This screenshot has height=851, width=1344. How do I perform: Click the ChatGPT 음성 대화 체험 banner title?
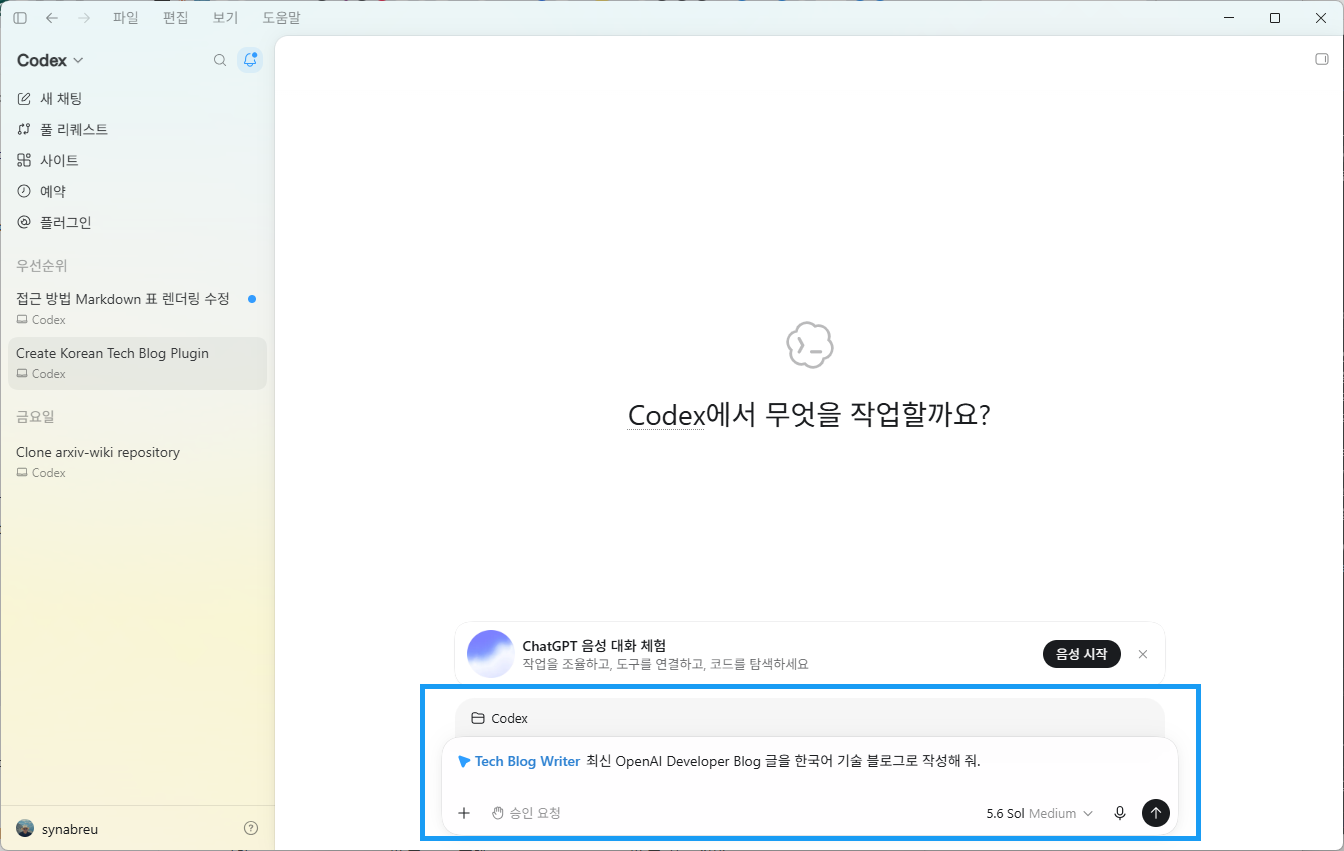click(594, 645)
